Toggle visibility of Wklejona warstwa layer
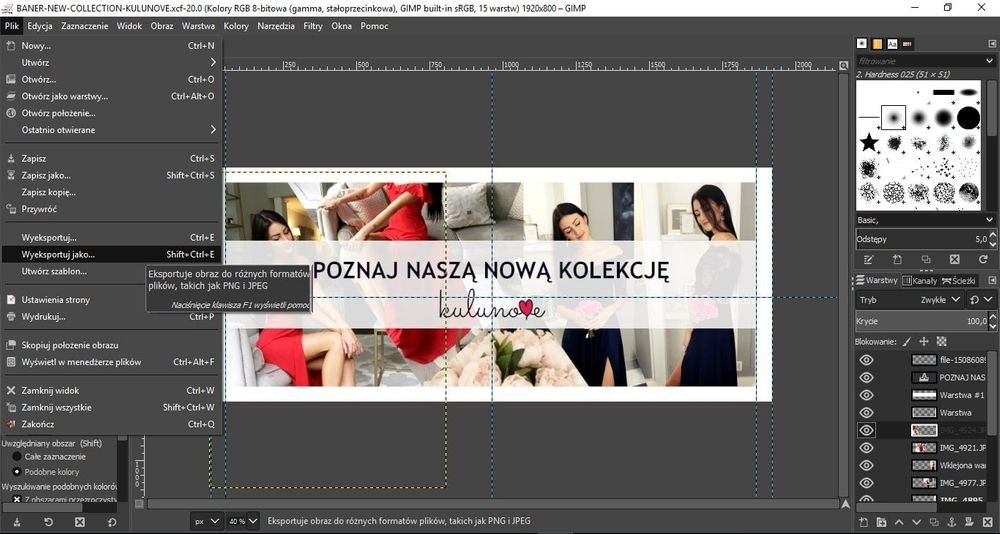Screen dimensions: 1000x534 point(865,466)
